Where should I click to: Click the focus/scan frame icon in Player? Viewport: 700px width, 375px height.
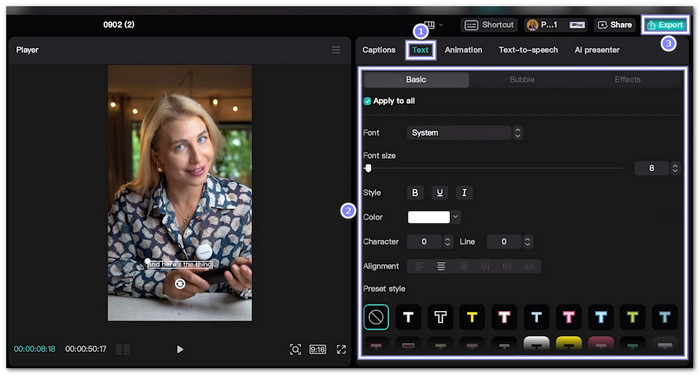[x=295, y=350]
